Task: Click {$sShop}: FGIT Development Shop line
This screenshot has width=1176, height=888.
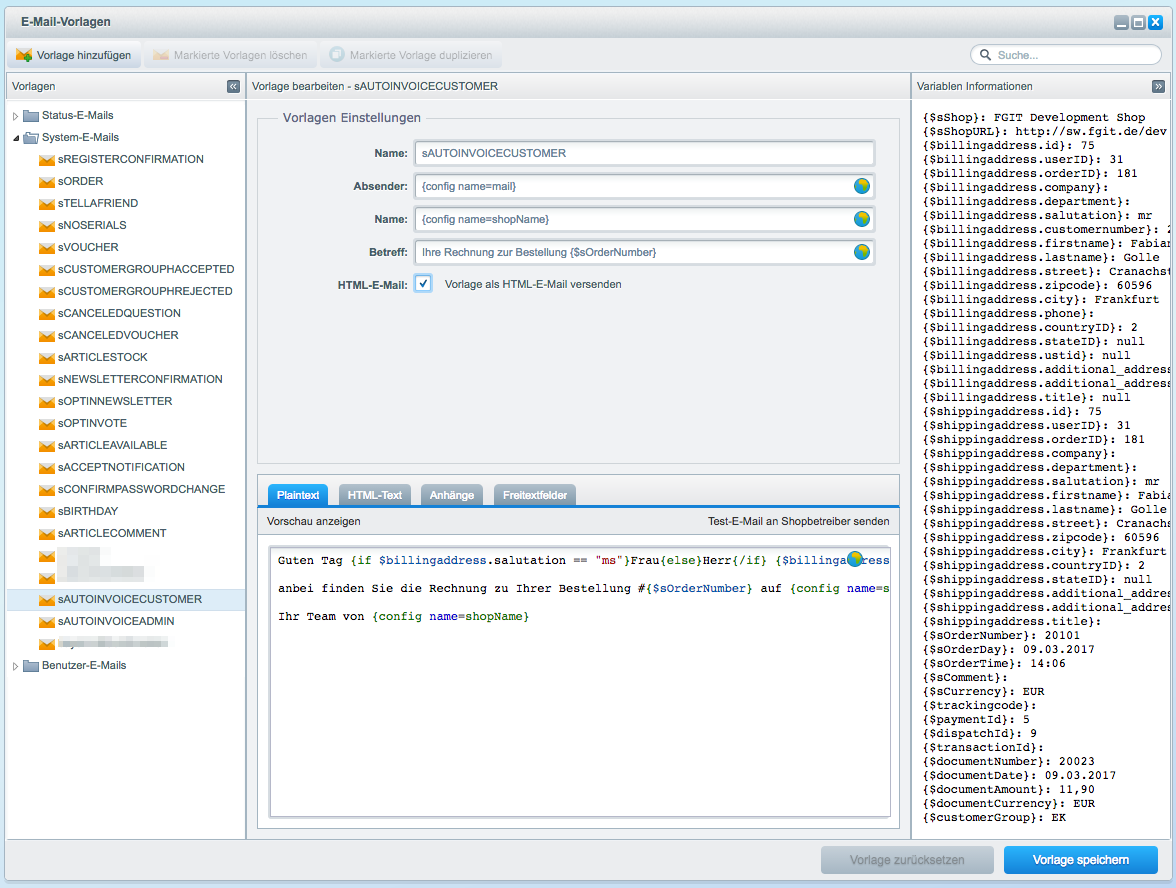Action: click(x=1034, y=117)
